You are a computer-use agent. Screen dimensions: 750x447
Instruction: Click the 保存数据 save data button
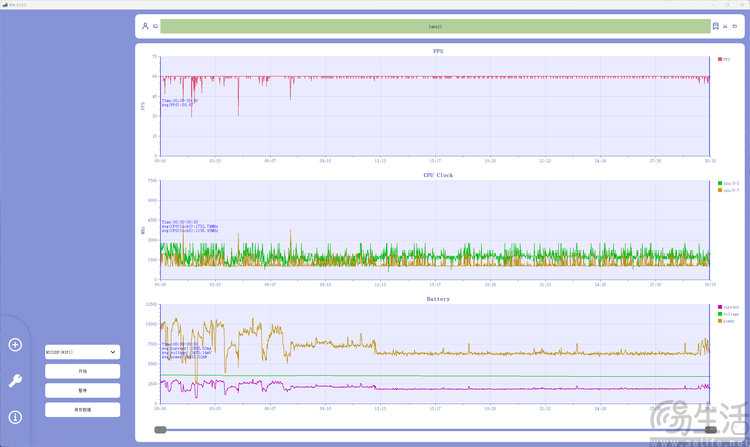[x=82, y=410]
